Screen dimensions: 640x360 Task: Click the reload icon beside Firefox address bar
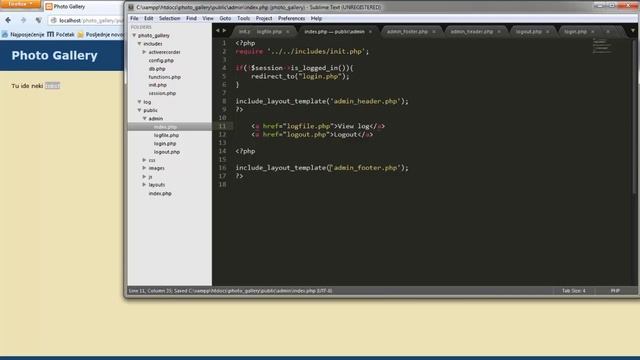(x=38, y=20)
